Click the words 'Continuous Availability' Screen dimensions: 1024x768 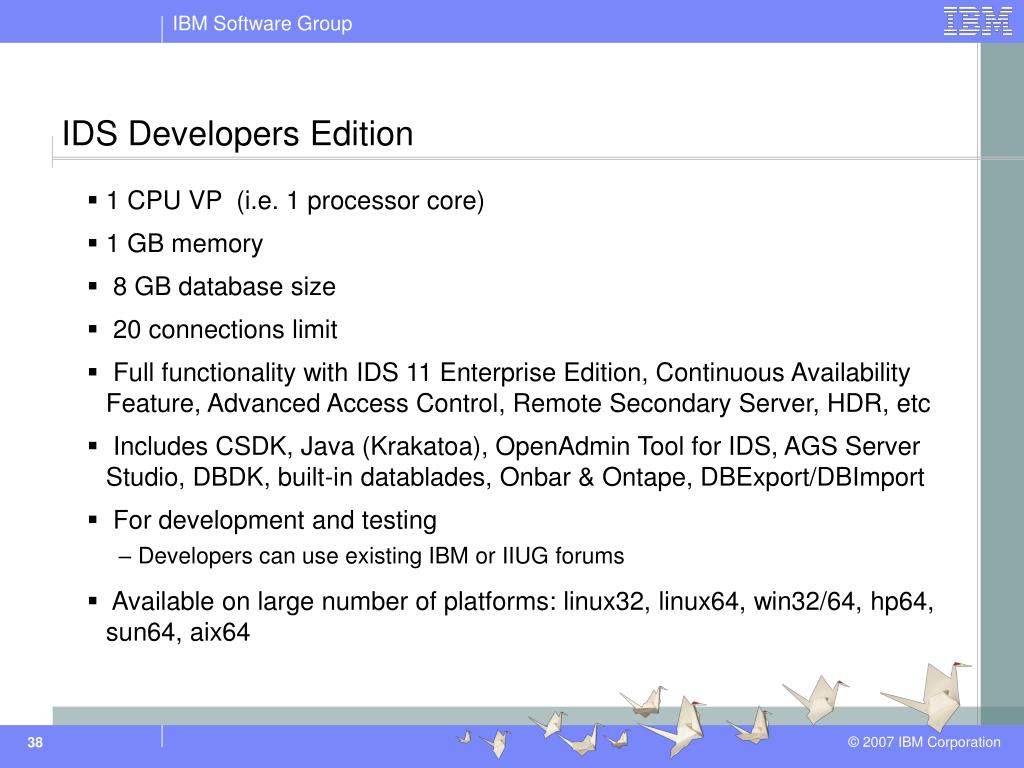pyautogui.click(x=783, y=373)
